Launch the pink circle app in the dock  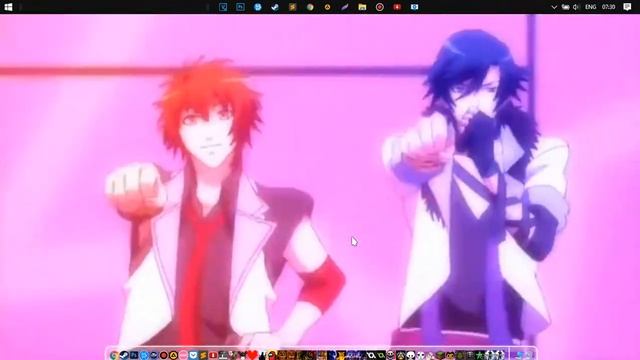click(183, 355)
